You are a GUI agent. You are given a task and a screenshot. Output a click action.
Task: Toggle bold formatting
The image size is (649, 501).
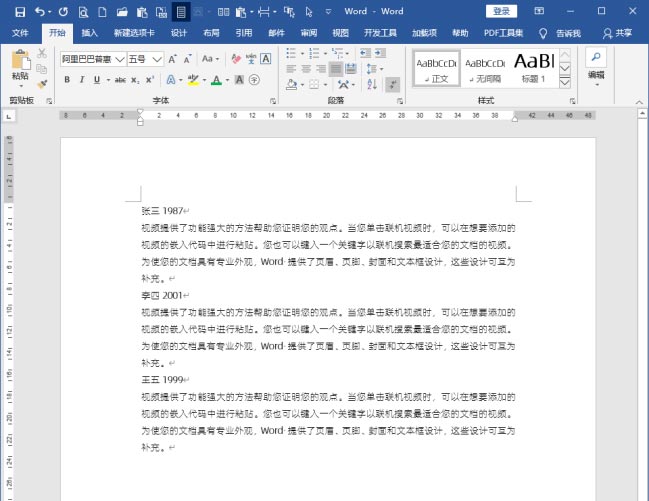click(x=67, y=79)
